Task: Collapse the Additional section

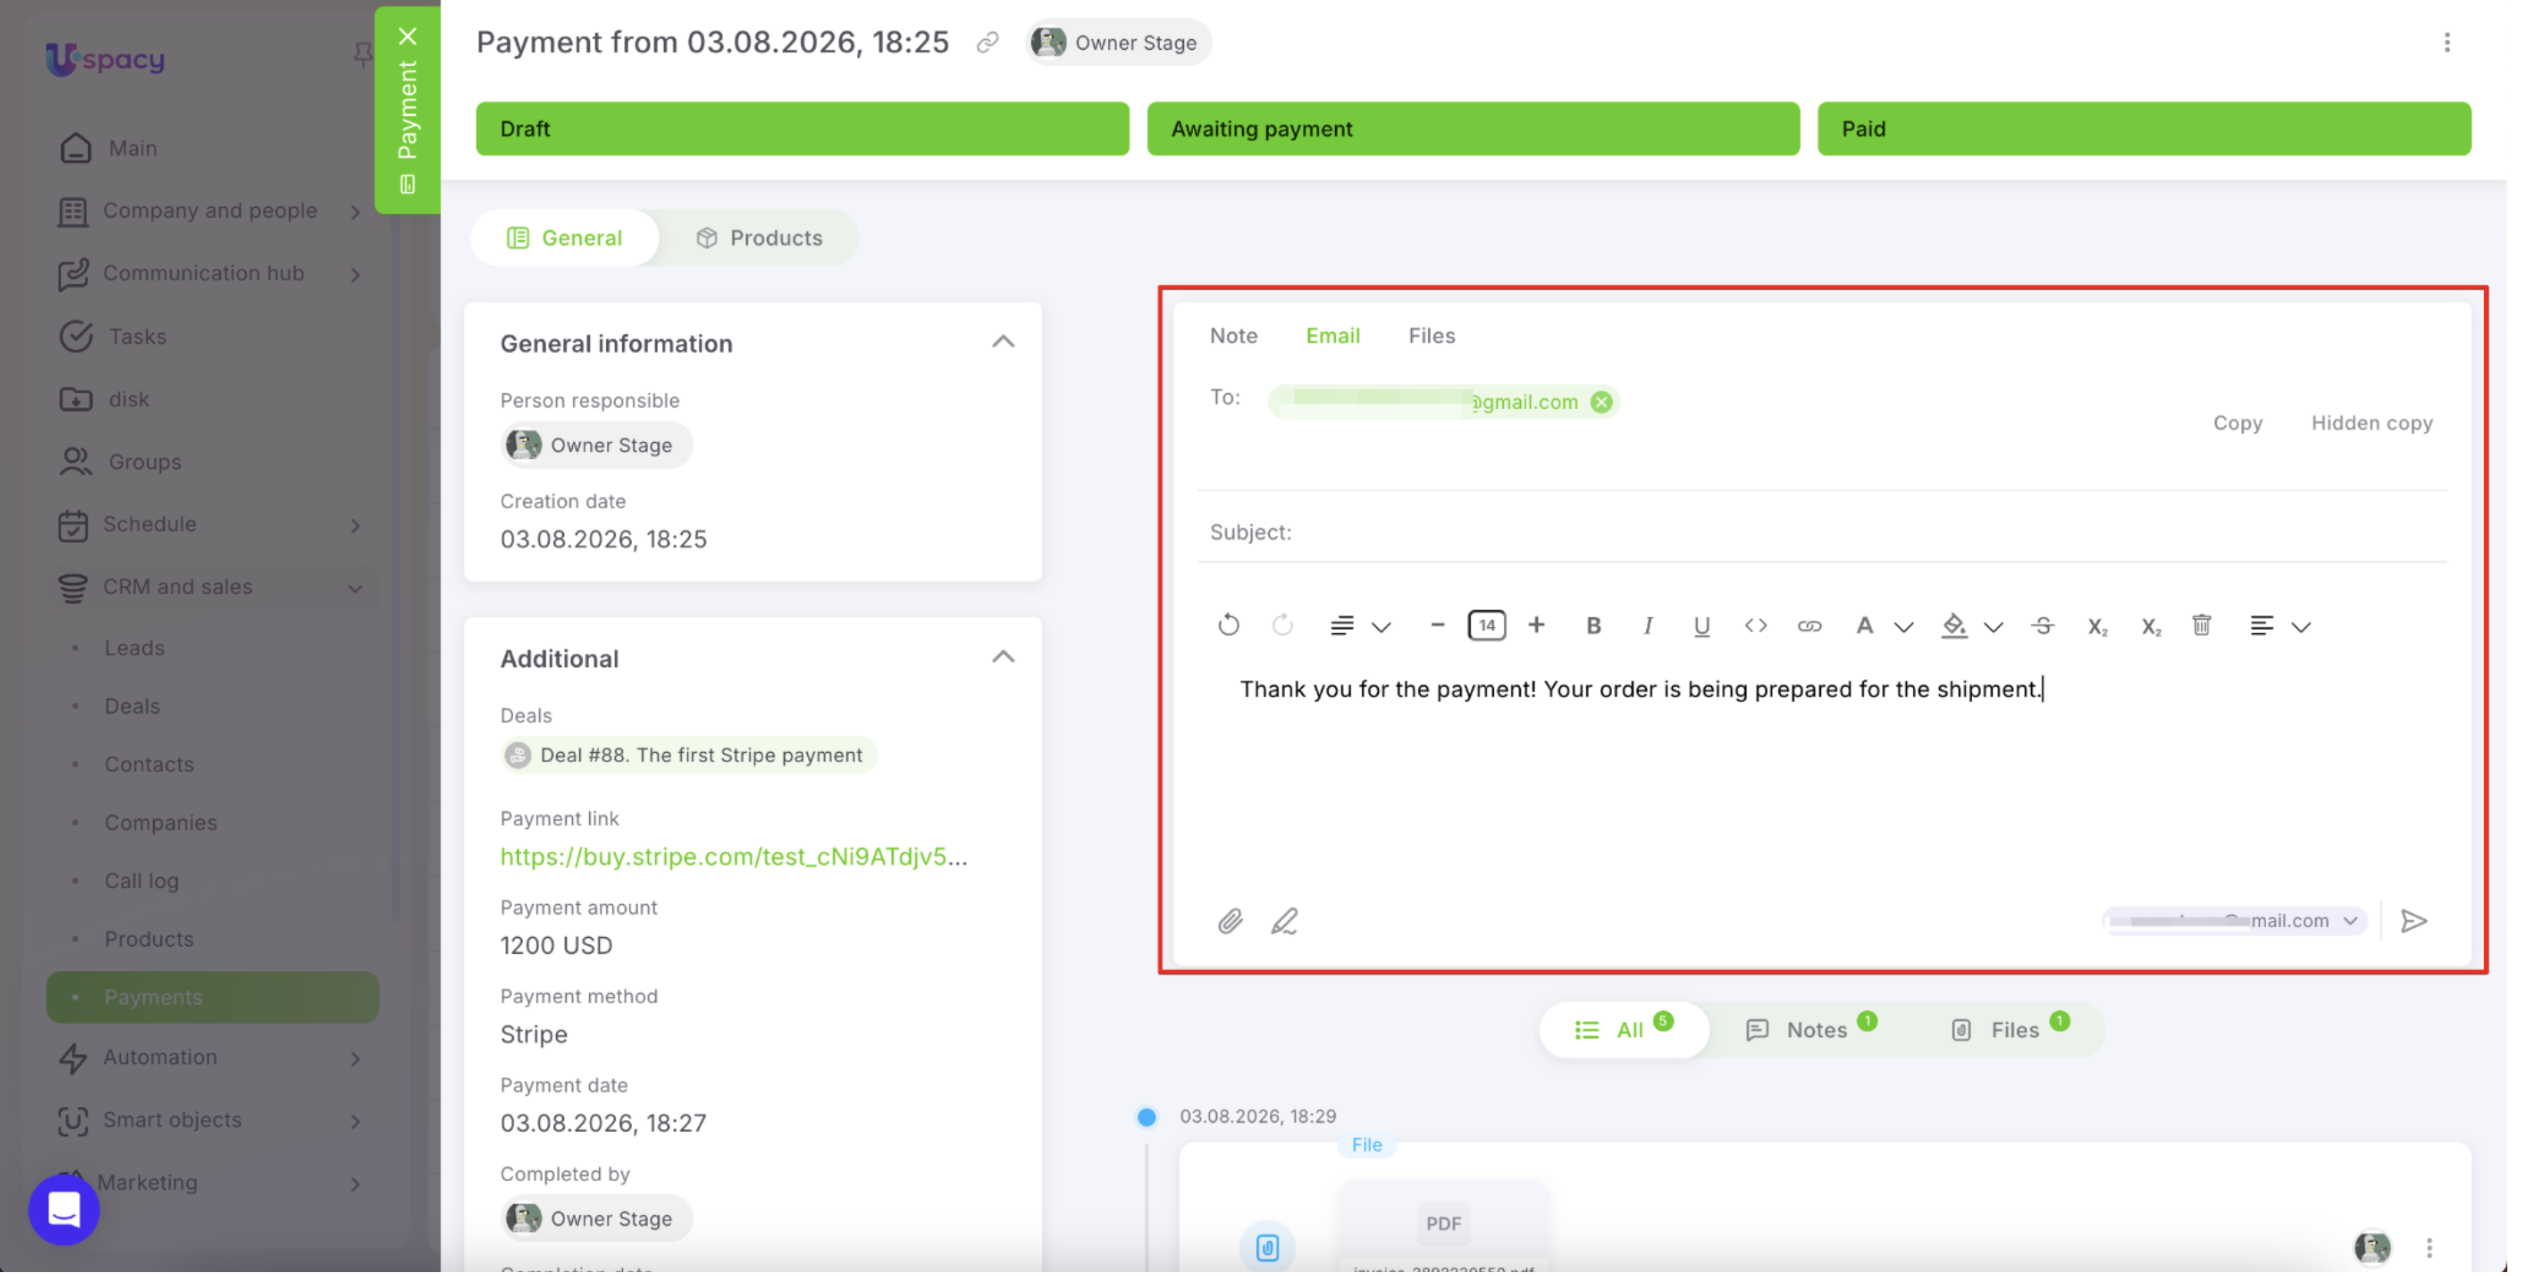Action: pyautogui.click(x=1002, y=658)
